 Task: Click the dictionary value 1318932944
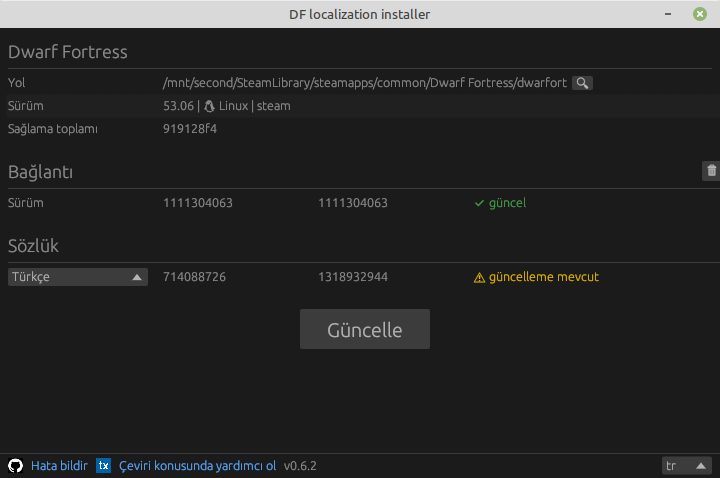[x=353, y=277]
